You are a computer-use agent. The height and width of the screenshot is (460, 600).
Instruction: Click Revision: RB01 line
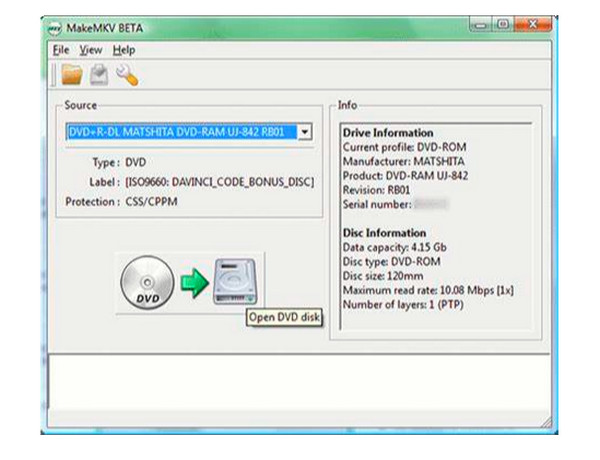[x=377, y=190]
